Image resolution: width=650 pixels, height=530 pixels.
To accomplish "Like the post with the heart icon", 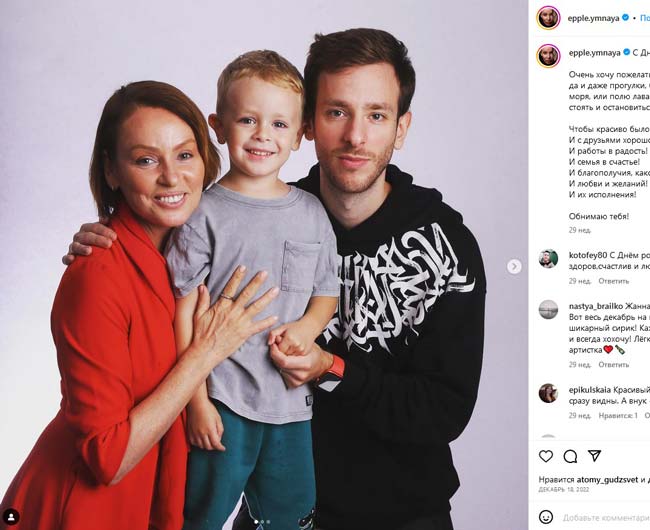I will tap(546, 456).
